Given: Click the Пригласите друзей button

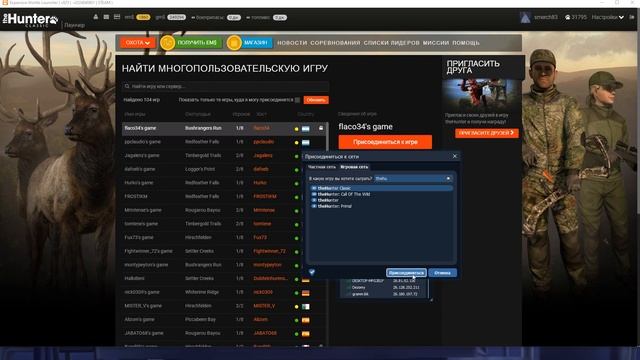Looking at the screenshot, I should (487, 133).
